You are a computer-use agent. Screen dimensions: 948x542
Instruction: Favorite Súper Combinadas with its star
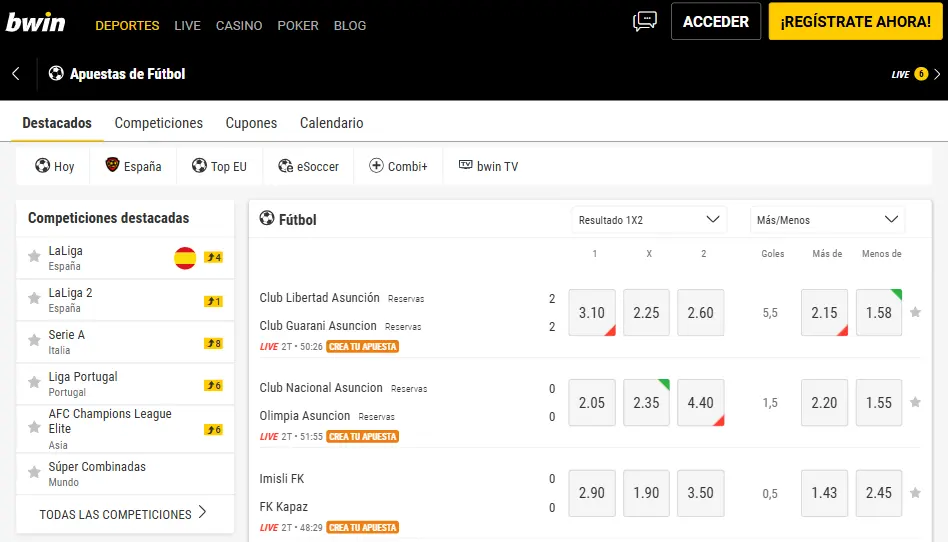click(x=34, y=473)
